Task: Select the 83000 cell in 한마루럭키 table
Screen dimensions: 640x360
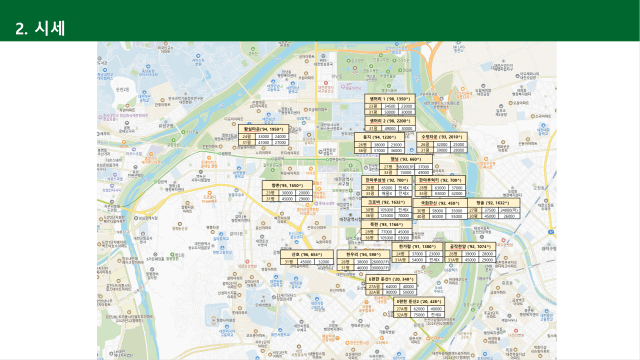Action: [440, 193]
